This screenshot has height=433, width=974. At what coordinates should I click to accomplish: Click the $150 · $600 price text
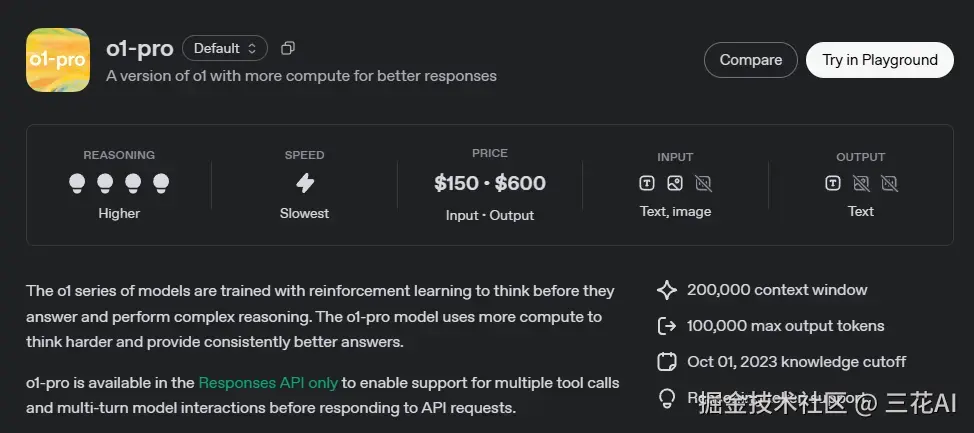pyautogui.click(x=490, y=183)
